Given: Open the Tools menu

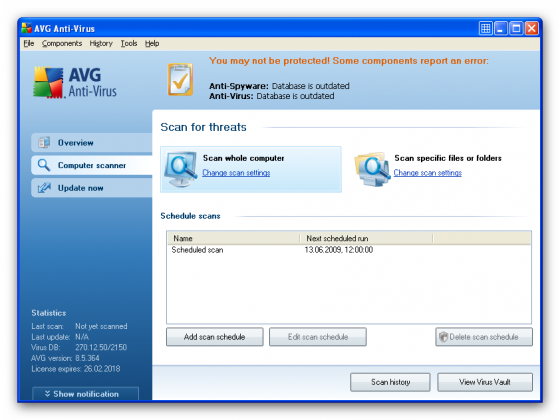Looking at the screenshot, I should 129,44.
